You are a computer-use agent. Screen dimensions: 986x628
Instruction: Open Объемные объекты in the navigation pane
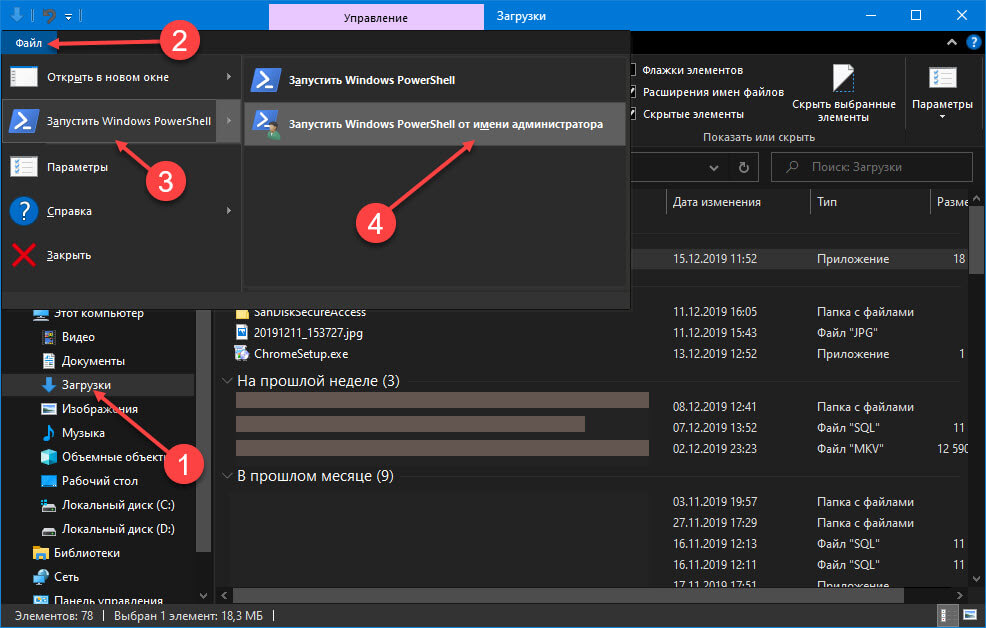[113, 457]
